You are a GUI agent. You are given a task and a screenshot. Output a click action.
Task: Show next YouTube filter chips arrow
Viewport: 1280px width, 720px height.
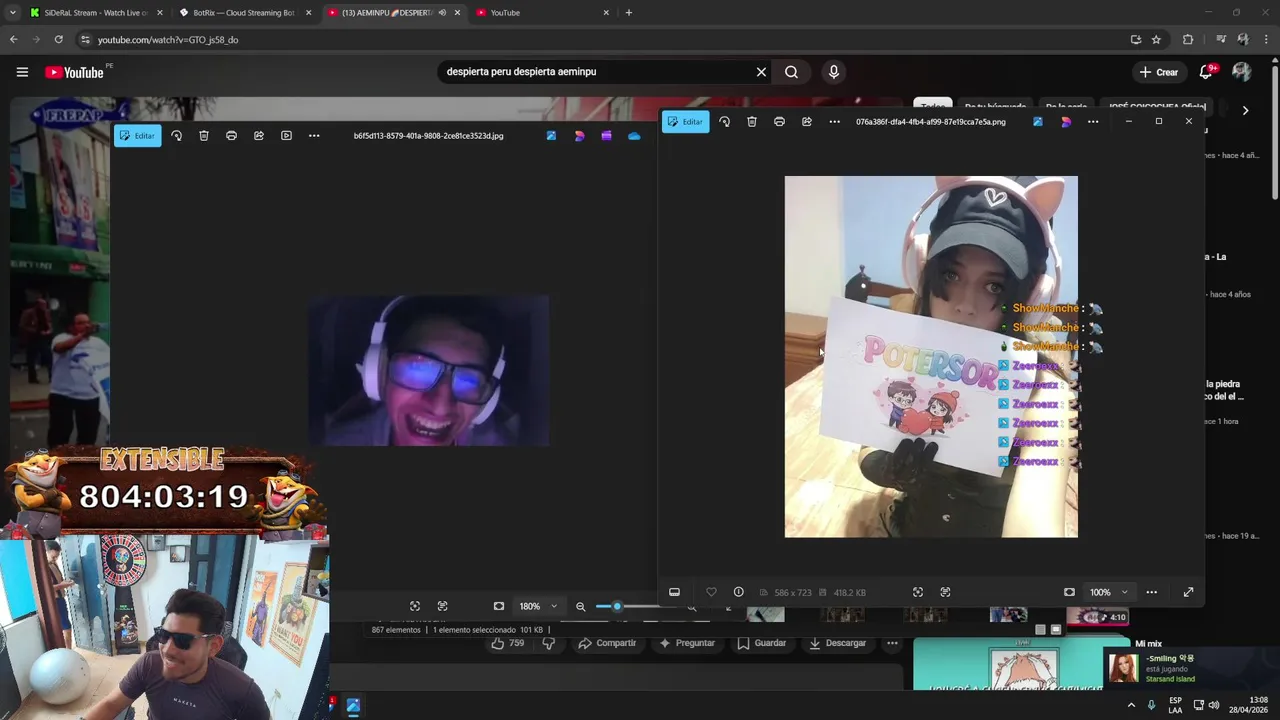tap(1245, 110)
